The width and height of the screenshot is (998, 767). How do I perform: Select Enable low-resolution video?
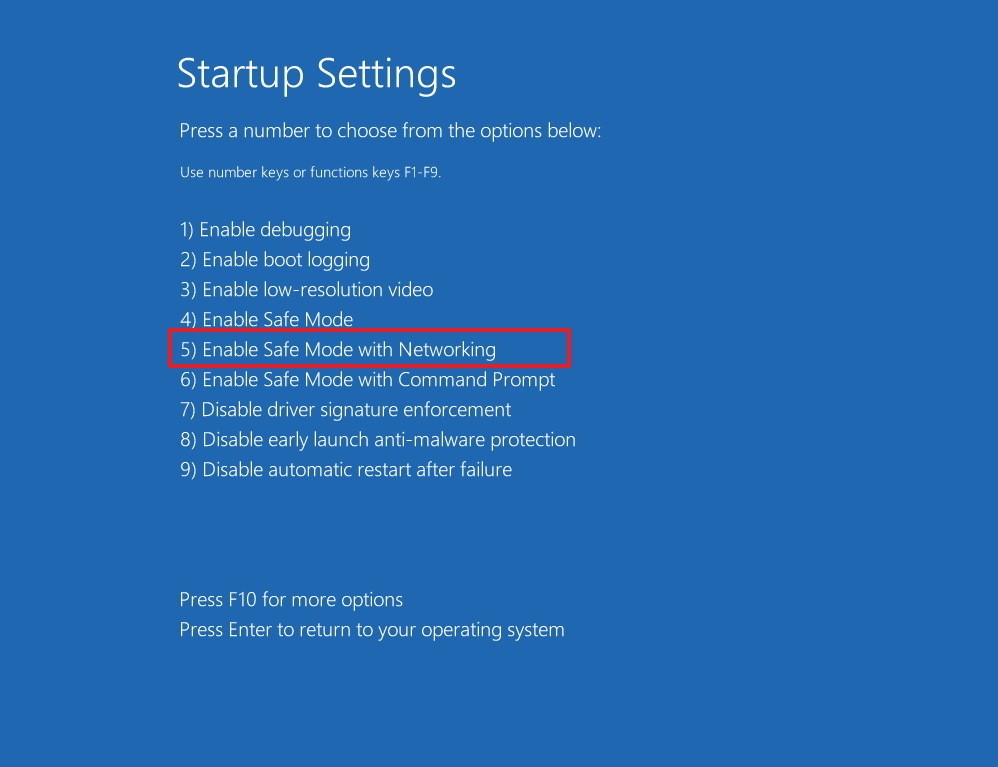(x=306, y=290)
